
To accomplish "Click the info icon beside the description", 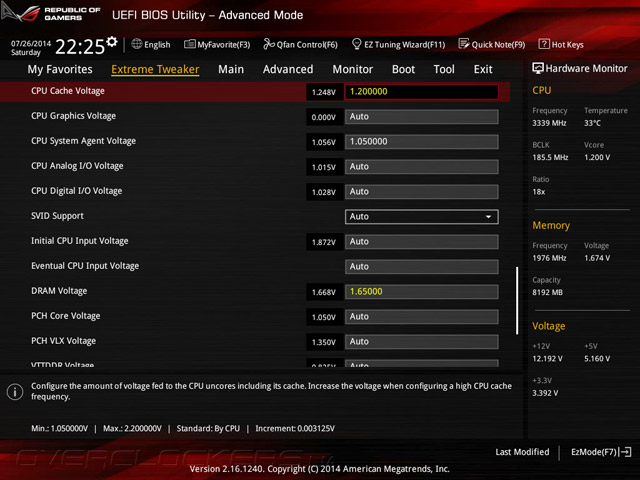I will tap(15, 392).
